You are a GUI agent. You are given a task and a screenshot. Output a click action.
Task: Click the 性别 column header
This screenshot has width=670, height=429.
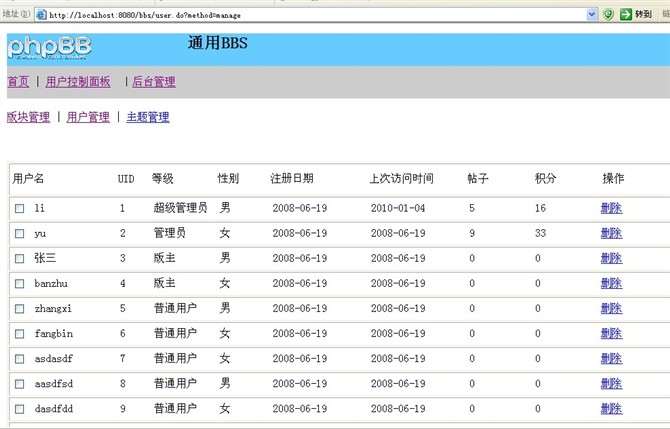pyautogui.click(x=228, y=179)
